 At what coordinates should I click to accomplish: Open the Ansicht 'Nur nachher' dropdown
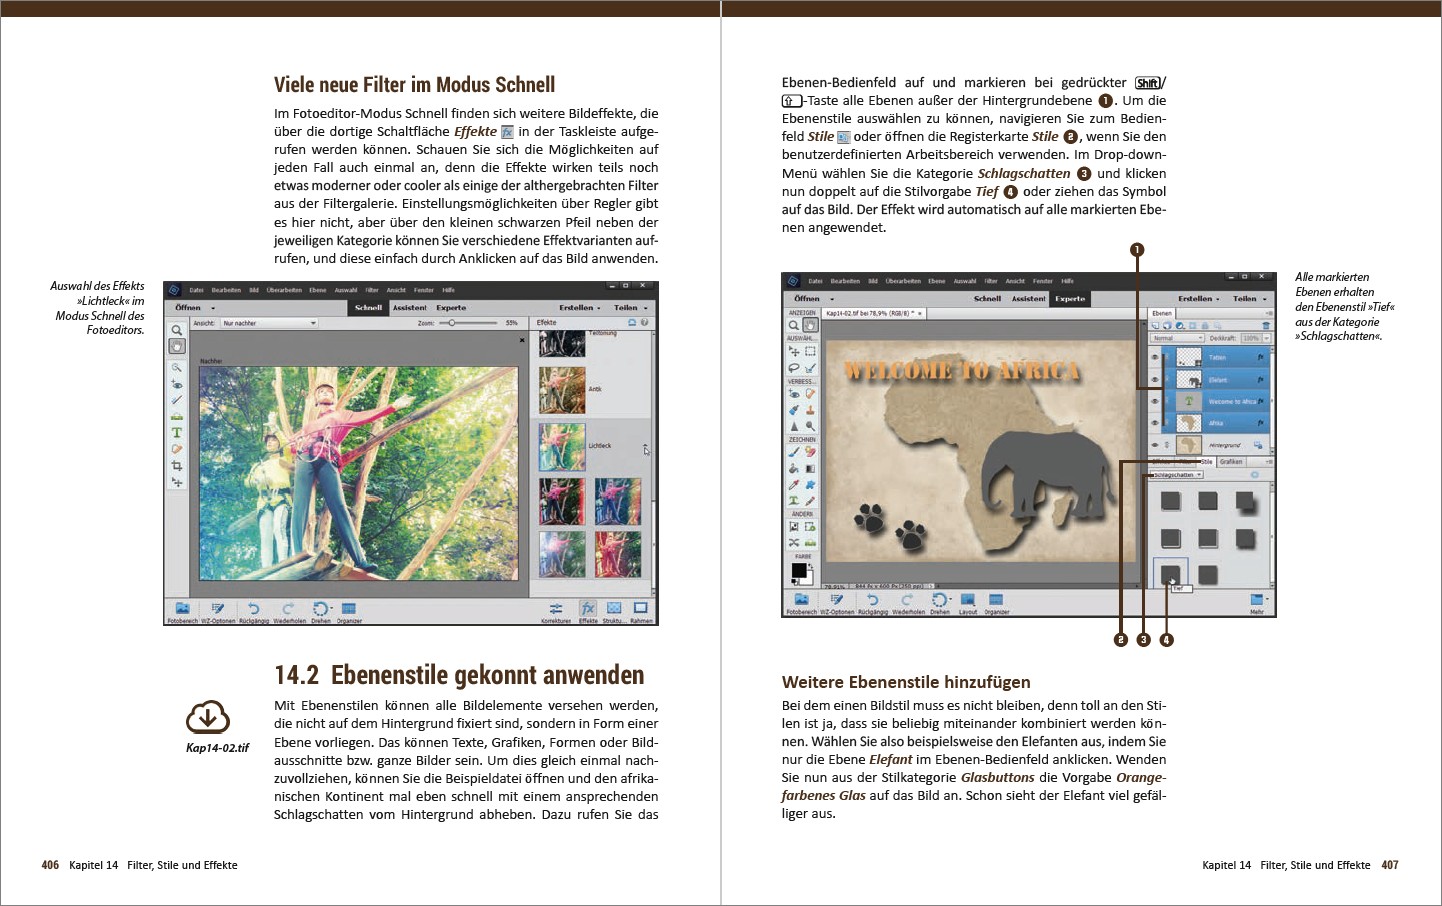tap(269, 323)
